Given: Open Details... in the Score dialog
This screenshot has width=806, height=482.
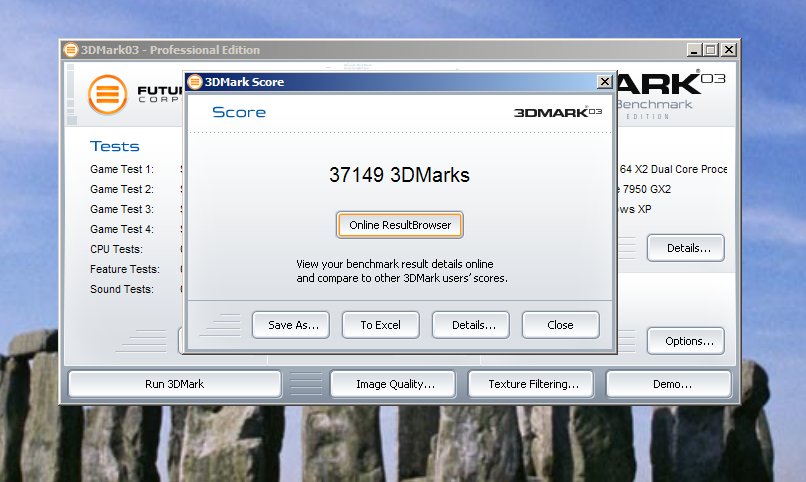Looking at the screenshot, I should [470, 325].
